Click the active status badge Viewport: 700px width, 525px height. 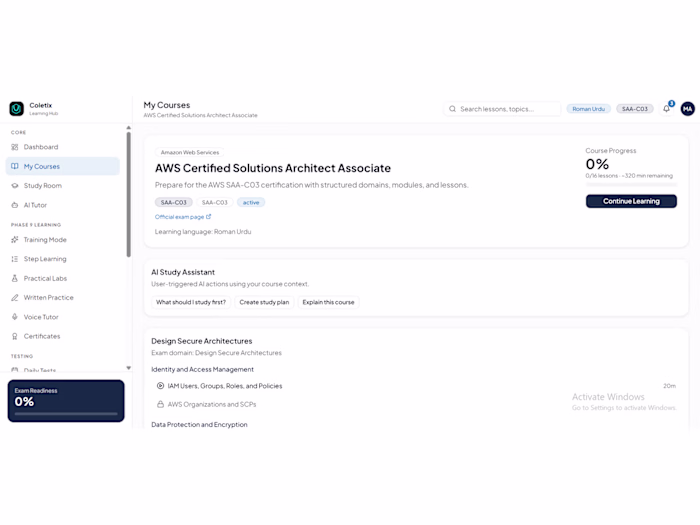coord(251,202)
